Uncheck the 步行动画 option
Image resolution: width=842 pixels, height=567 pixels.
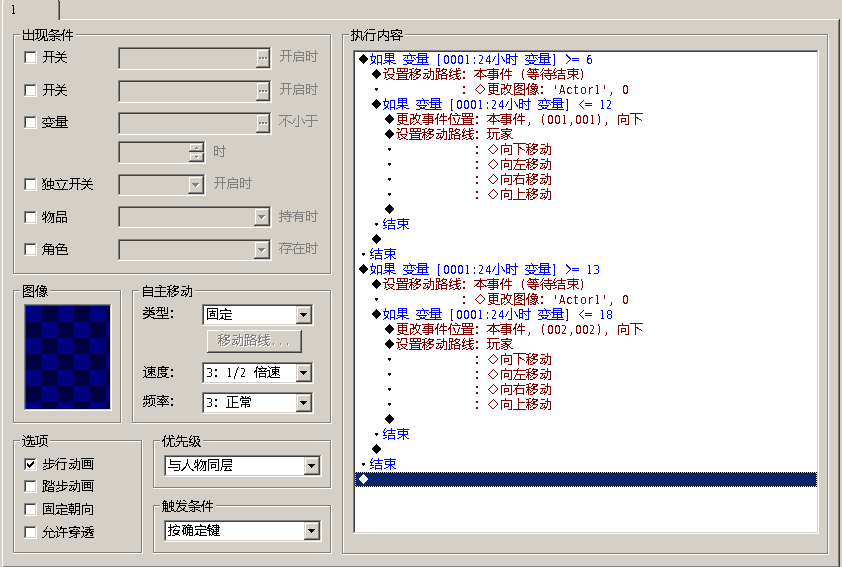click(x=31, y=464)
